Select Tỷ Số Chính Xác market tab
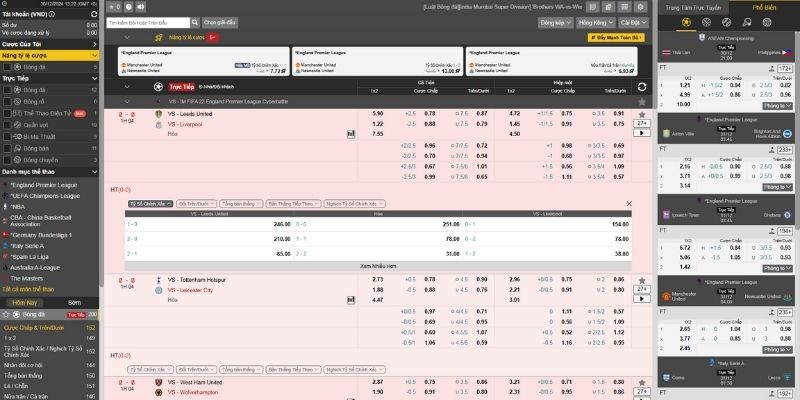The image size is (800, 400). click(x=149, y=203)
